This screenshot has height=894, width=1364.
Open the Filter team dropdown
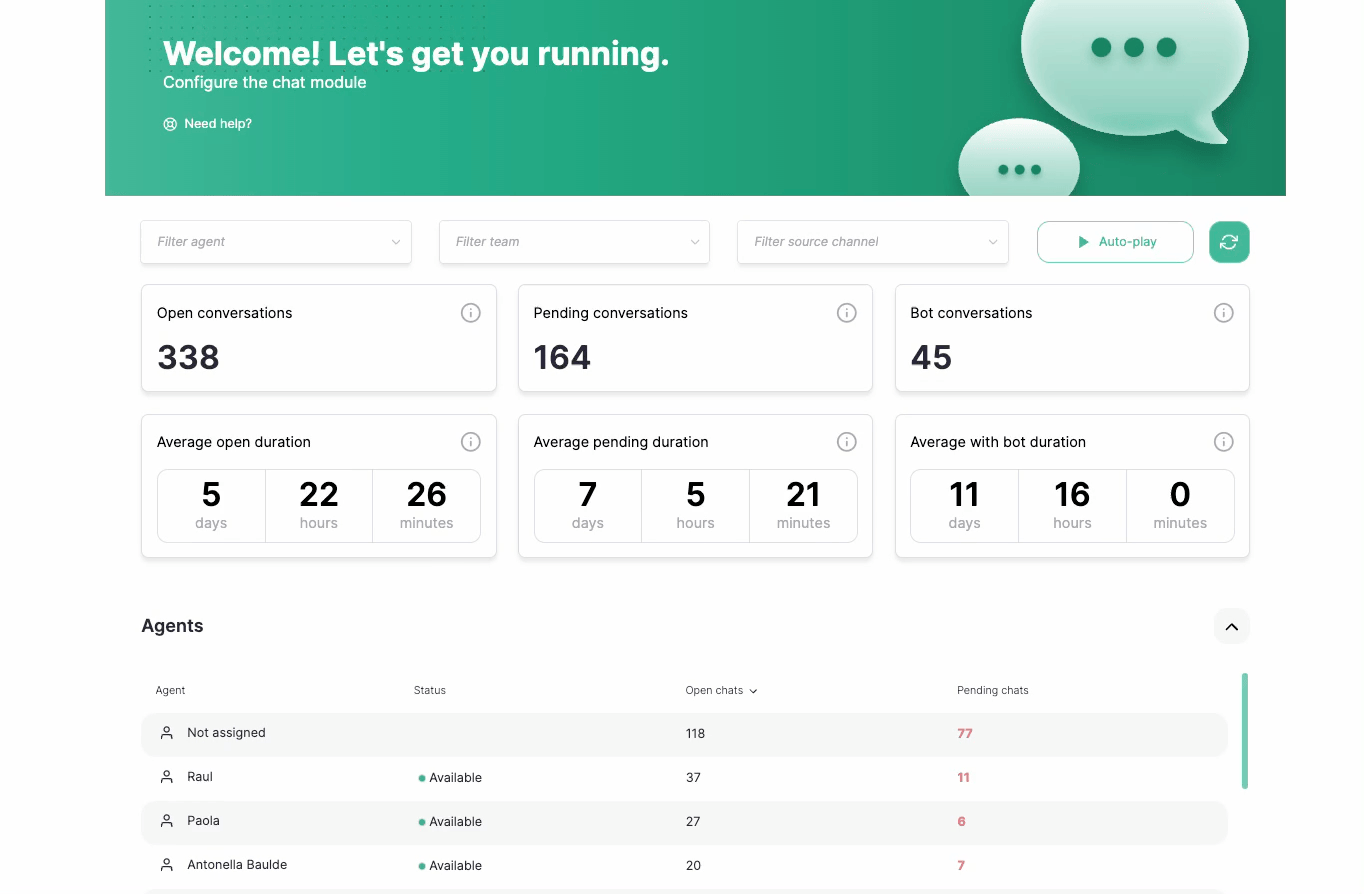(574, 242)
